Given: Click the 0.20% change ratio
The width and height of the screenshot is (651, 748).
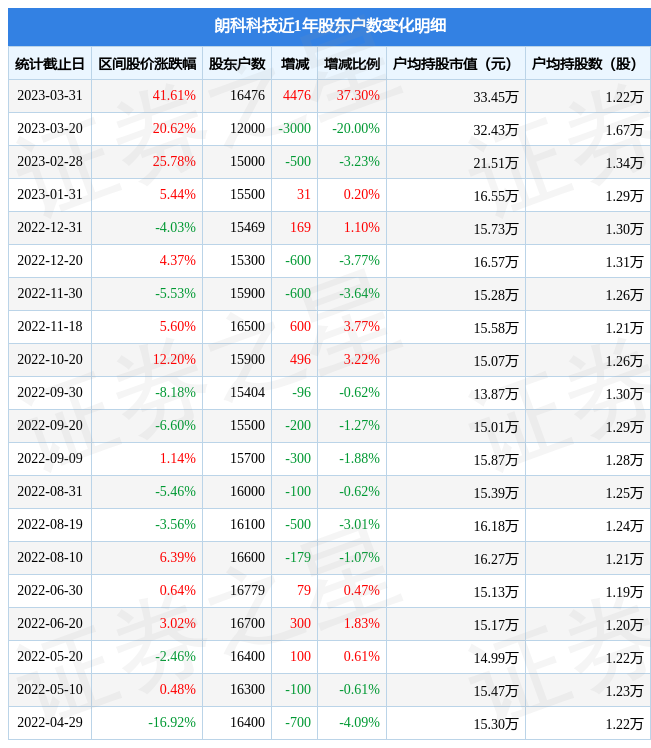Looking at the screenshot, I should pyautogui.click(x=362, y=194).
